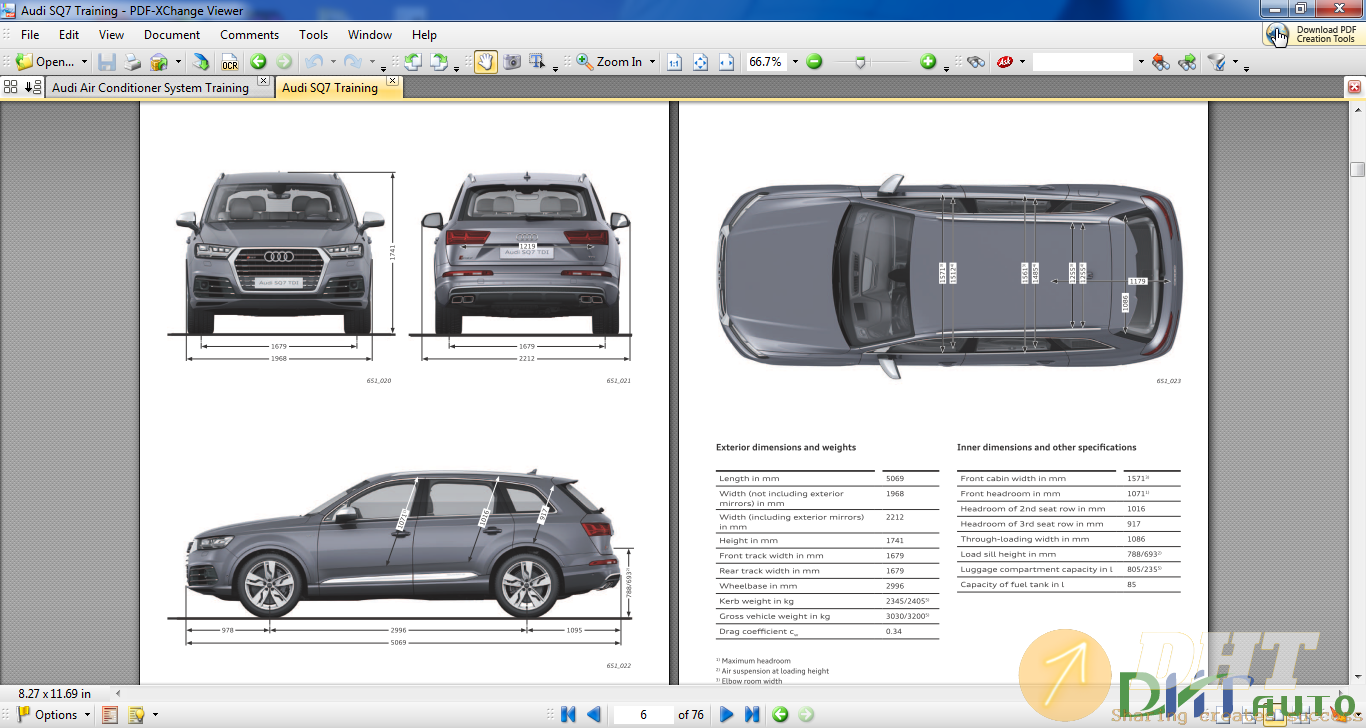Screen dimensions: 1366x728
Task: Find previous search result
Action: pos(1161,62)
